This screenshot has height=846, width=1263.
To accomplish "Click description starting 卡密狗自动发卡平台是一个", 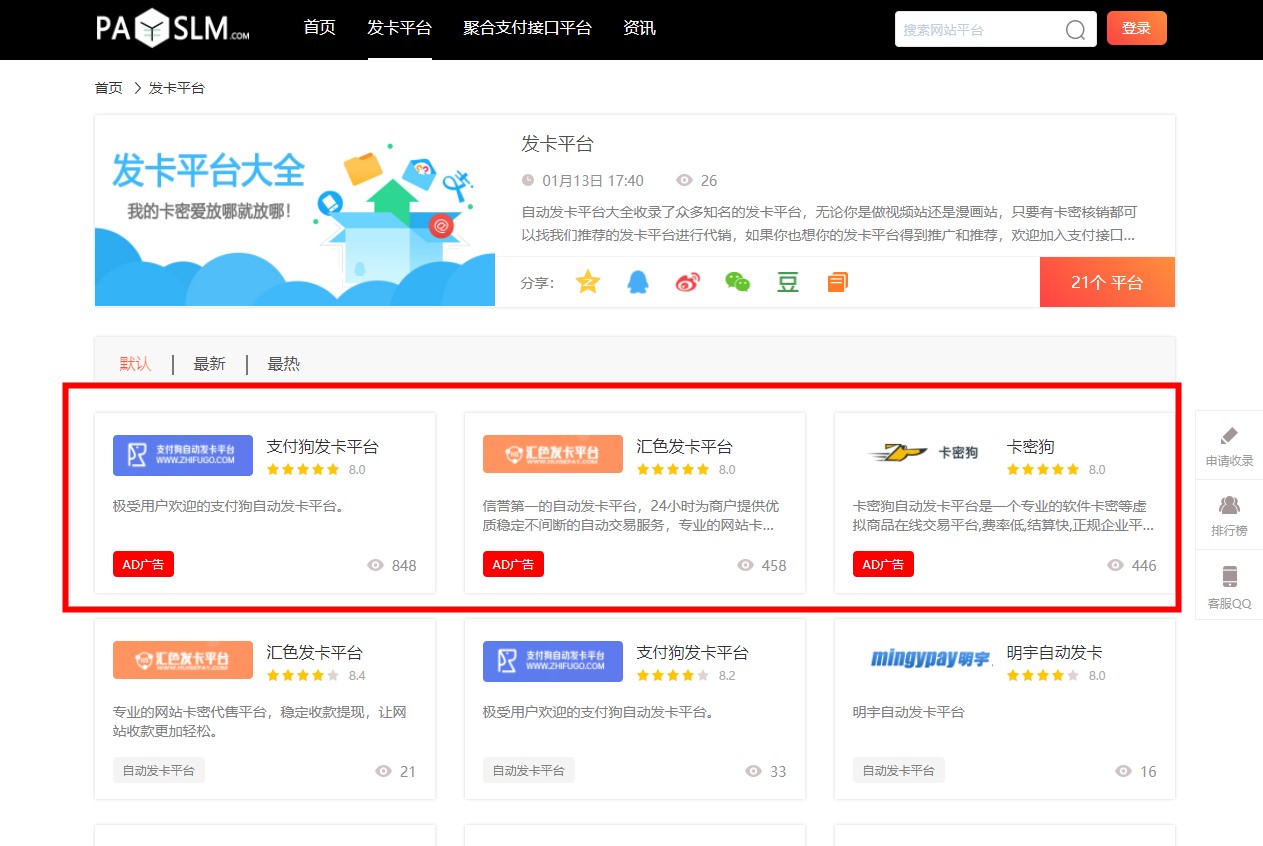I will [x=1005, y=515].
